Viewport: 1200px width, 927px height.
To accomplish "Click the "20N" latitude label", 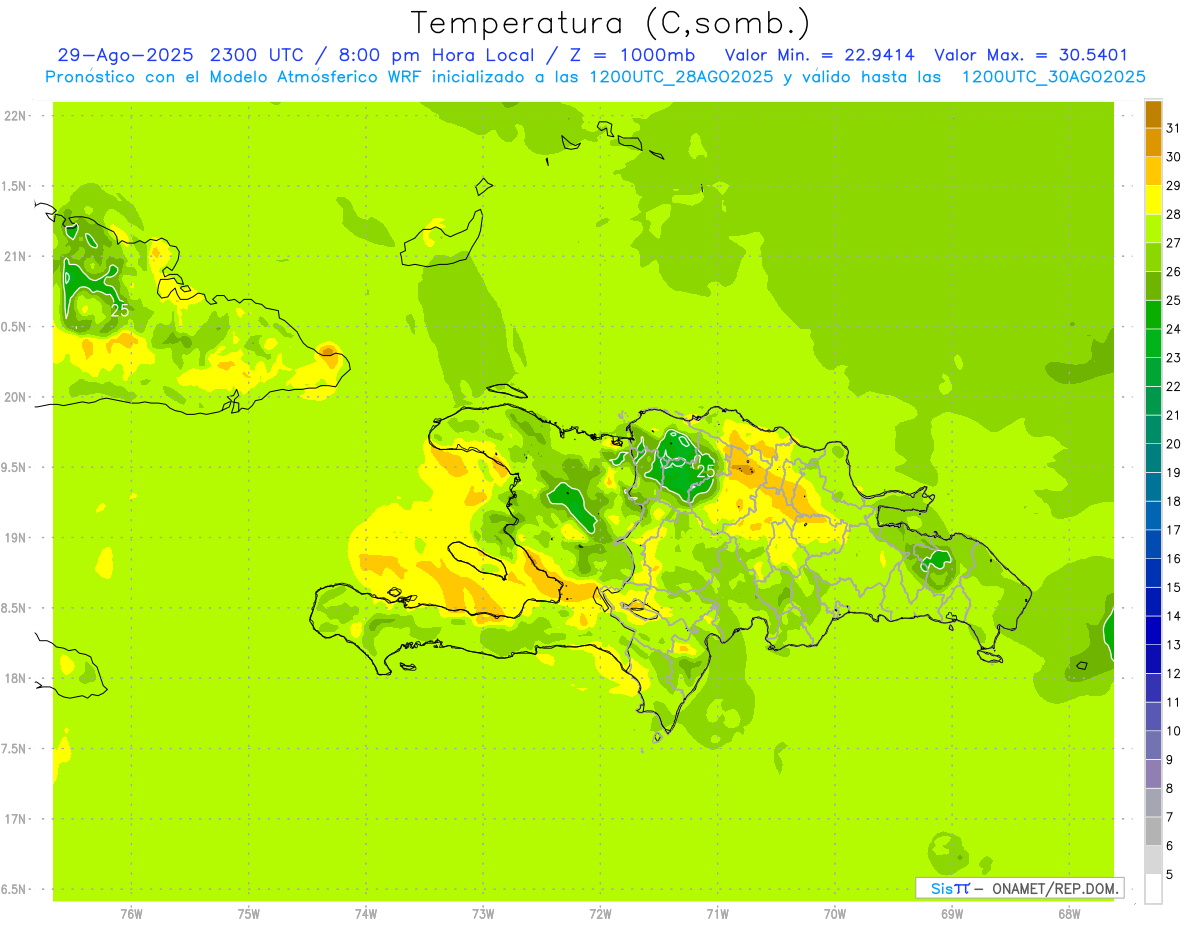I will (14, 398).
